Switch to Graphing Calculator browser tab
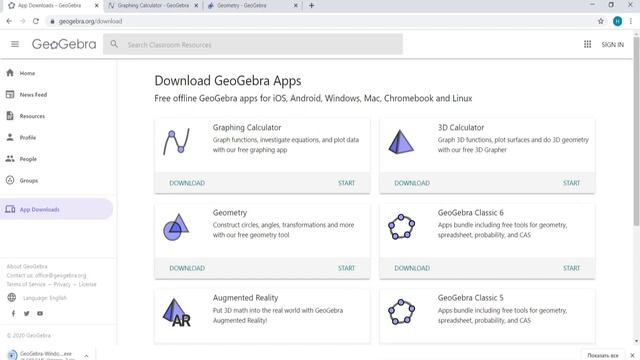Image resolution: width=640 pixels, height=360 pixels. coord(153,6)
